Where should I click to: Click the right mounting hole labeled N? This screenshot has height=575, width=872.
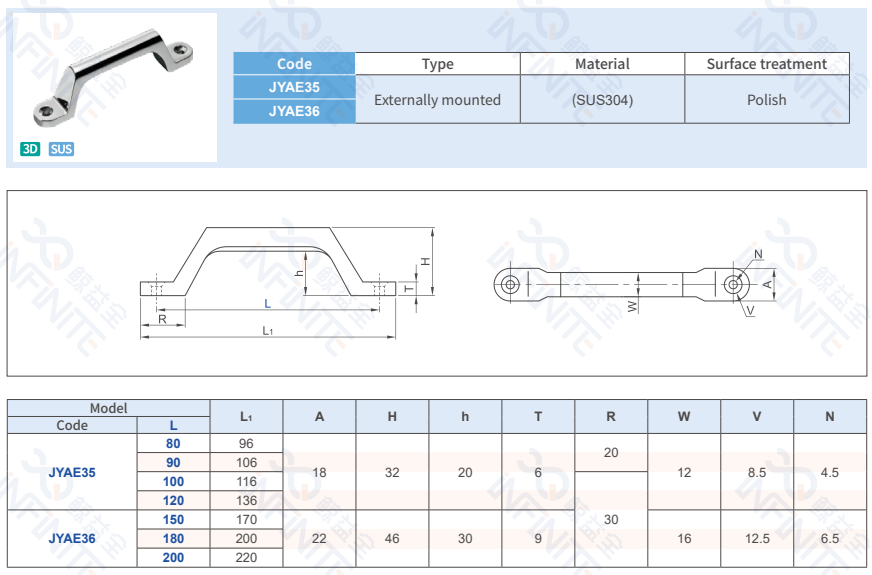[x=735, y=285]
